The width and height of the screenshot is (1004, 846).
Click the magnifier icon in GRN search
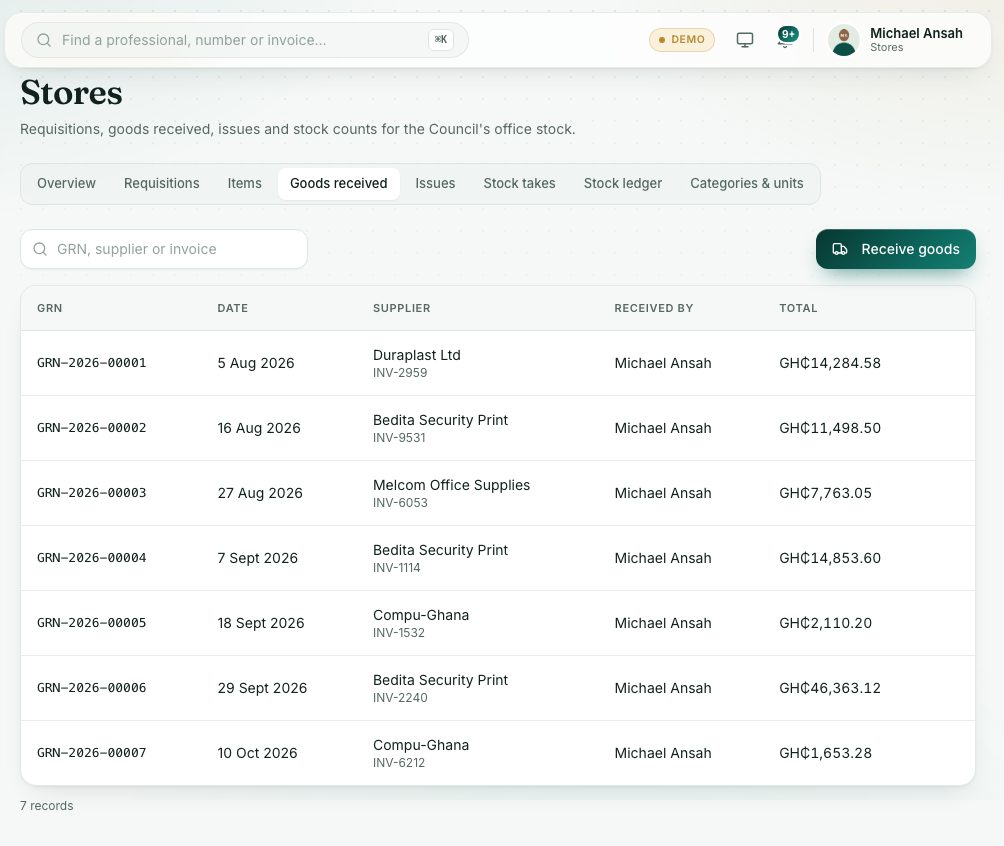point(40,249)
